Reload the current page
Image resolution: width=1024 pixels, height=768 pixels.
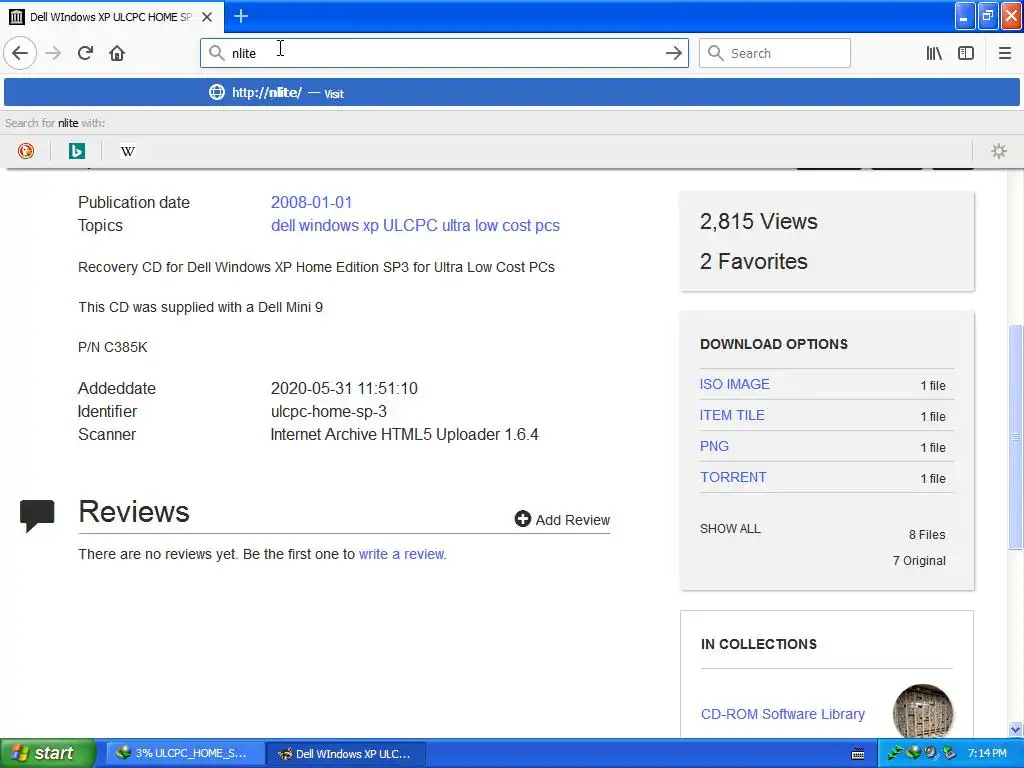click(85, 53)
